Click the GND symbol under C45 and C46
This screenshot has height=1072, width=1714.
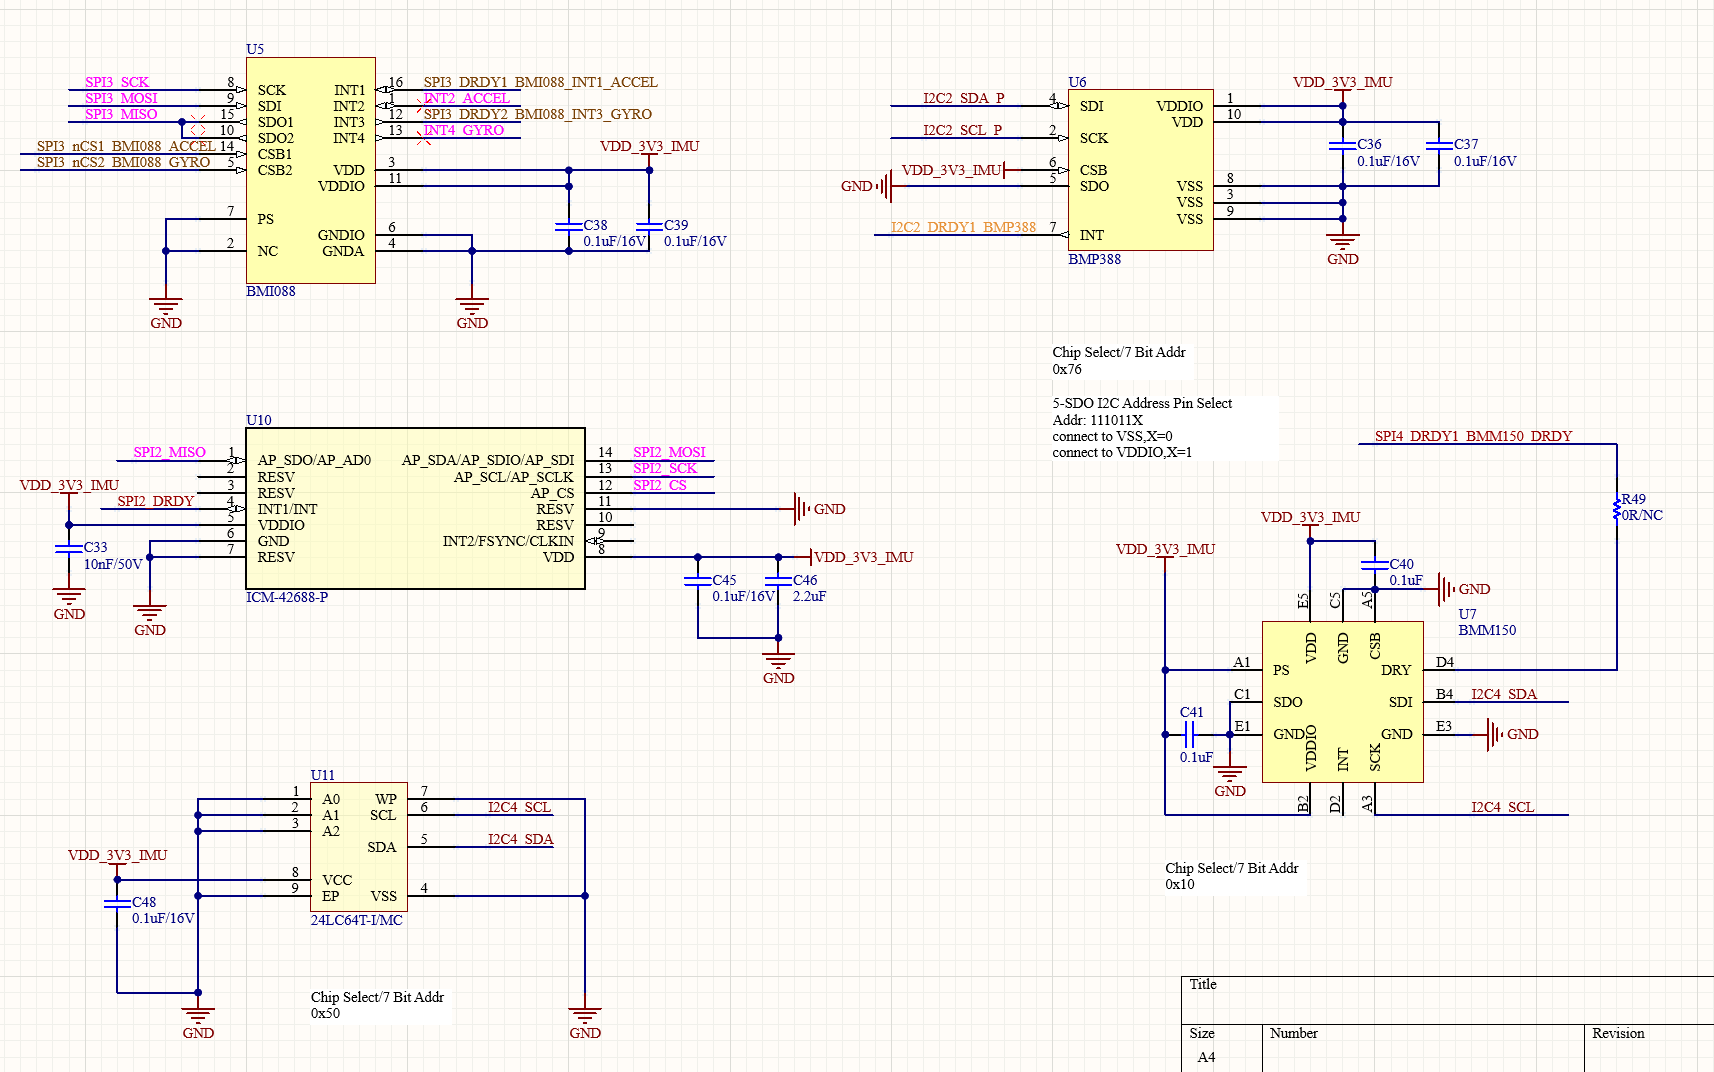778,668
